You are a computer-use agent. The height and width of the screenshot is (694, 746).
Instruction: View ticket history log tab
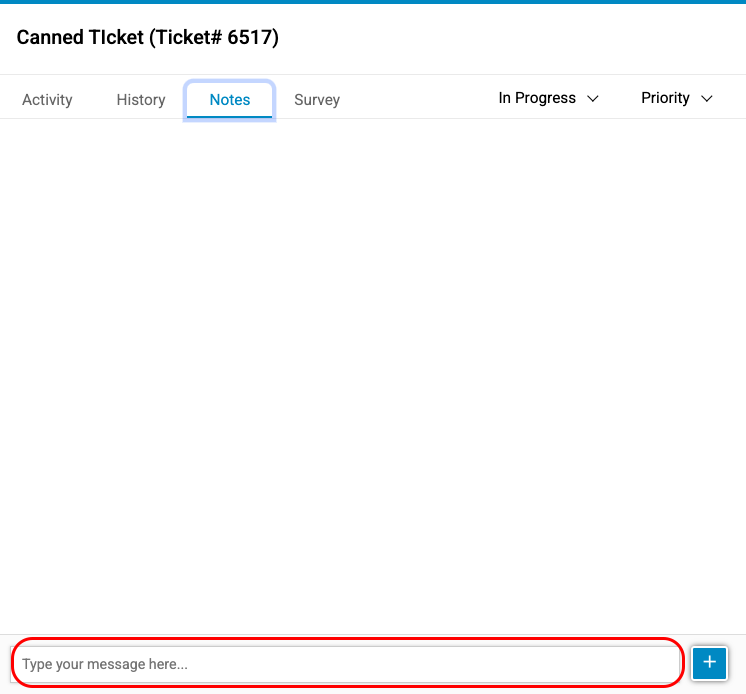[141, 100]
